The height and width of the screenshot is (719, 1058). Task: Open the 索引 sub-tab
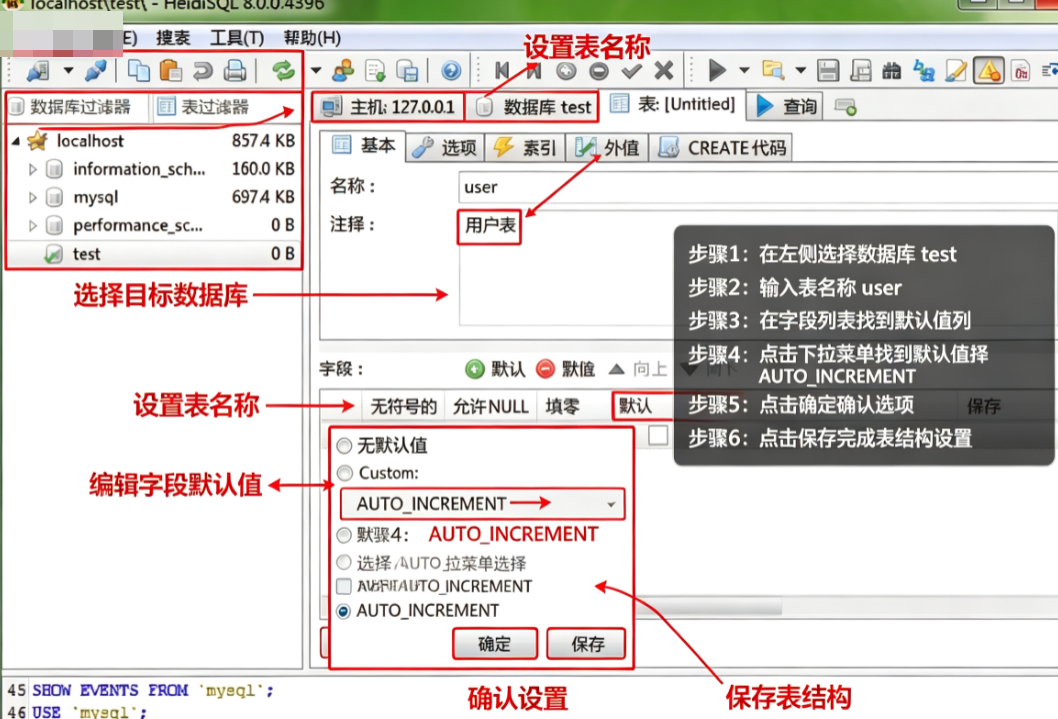pyautogui.click(x=525, y=148)
